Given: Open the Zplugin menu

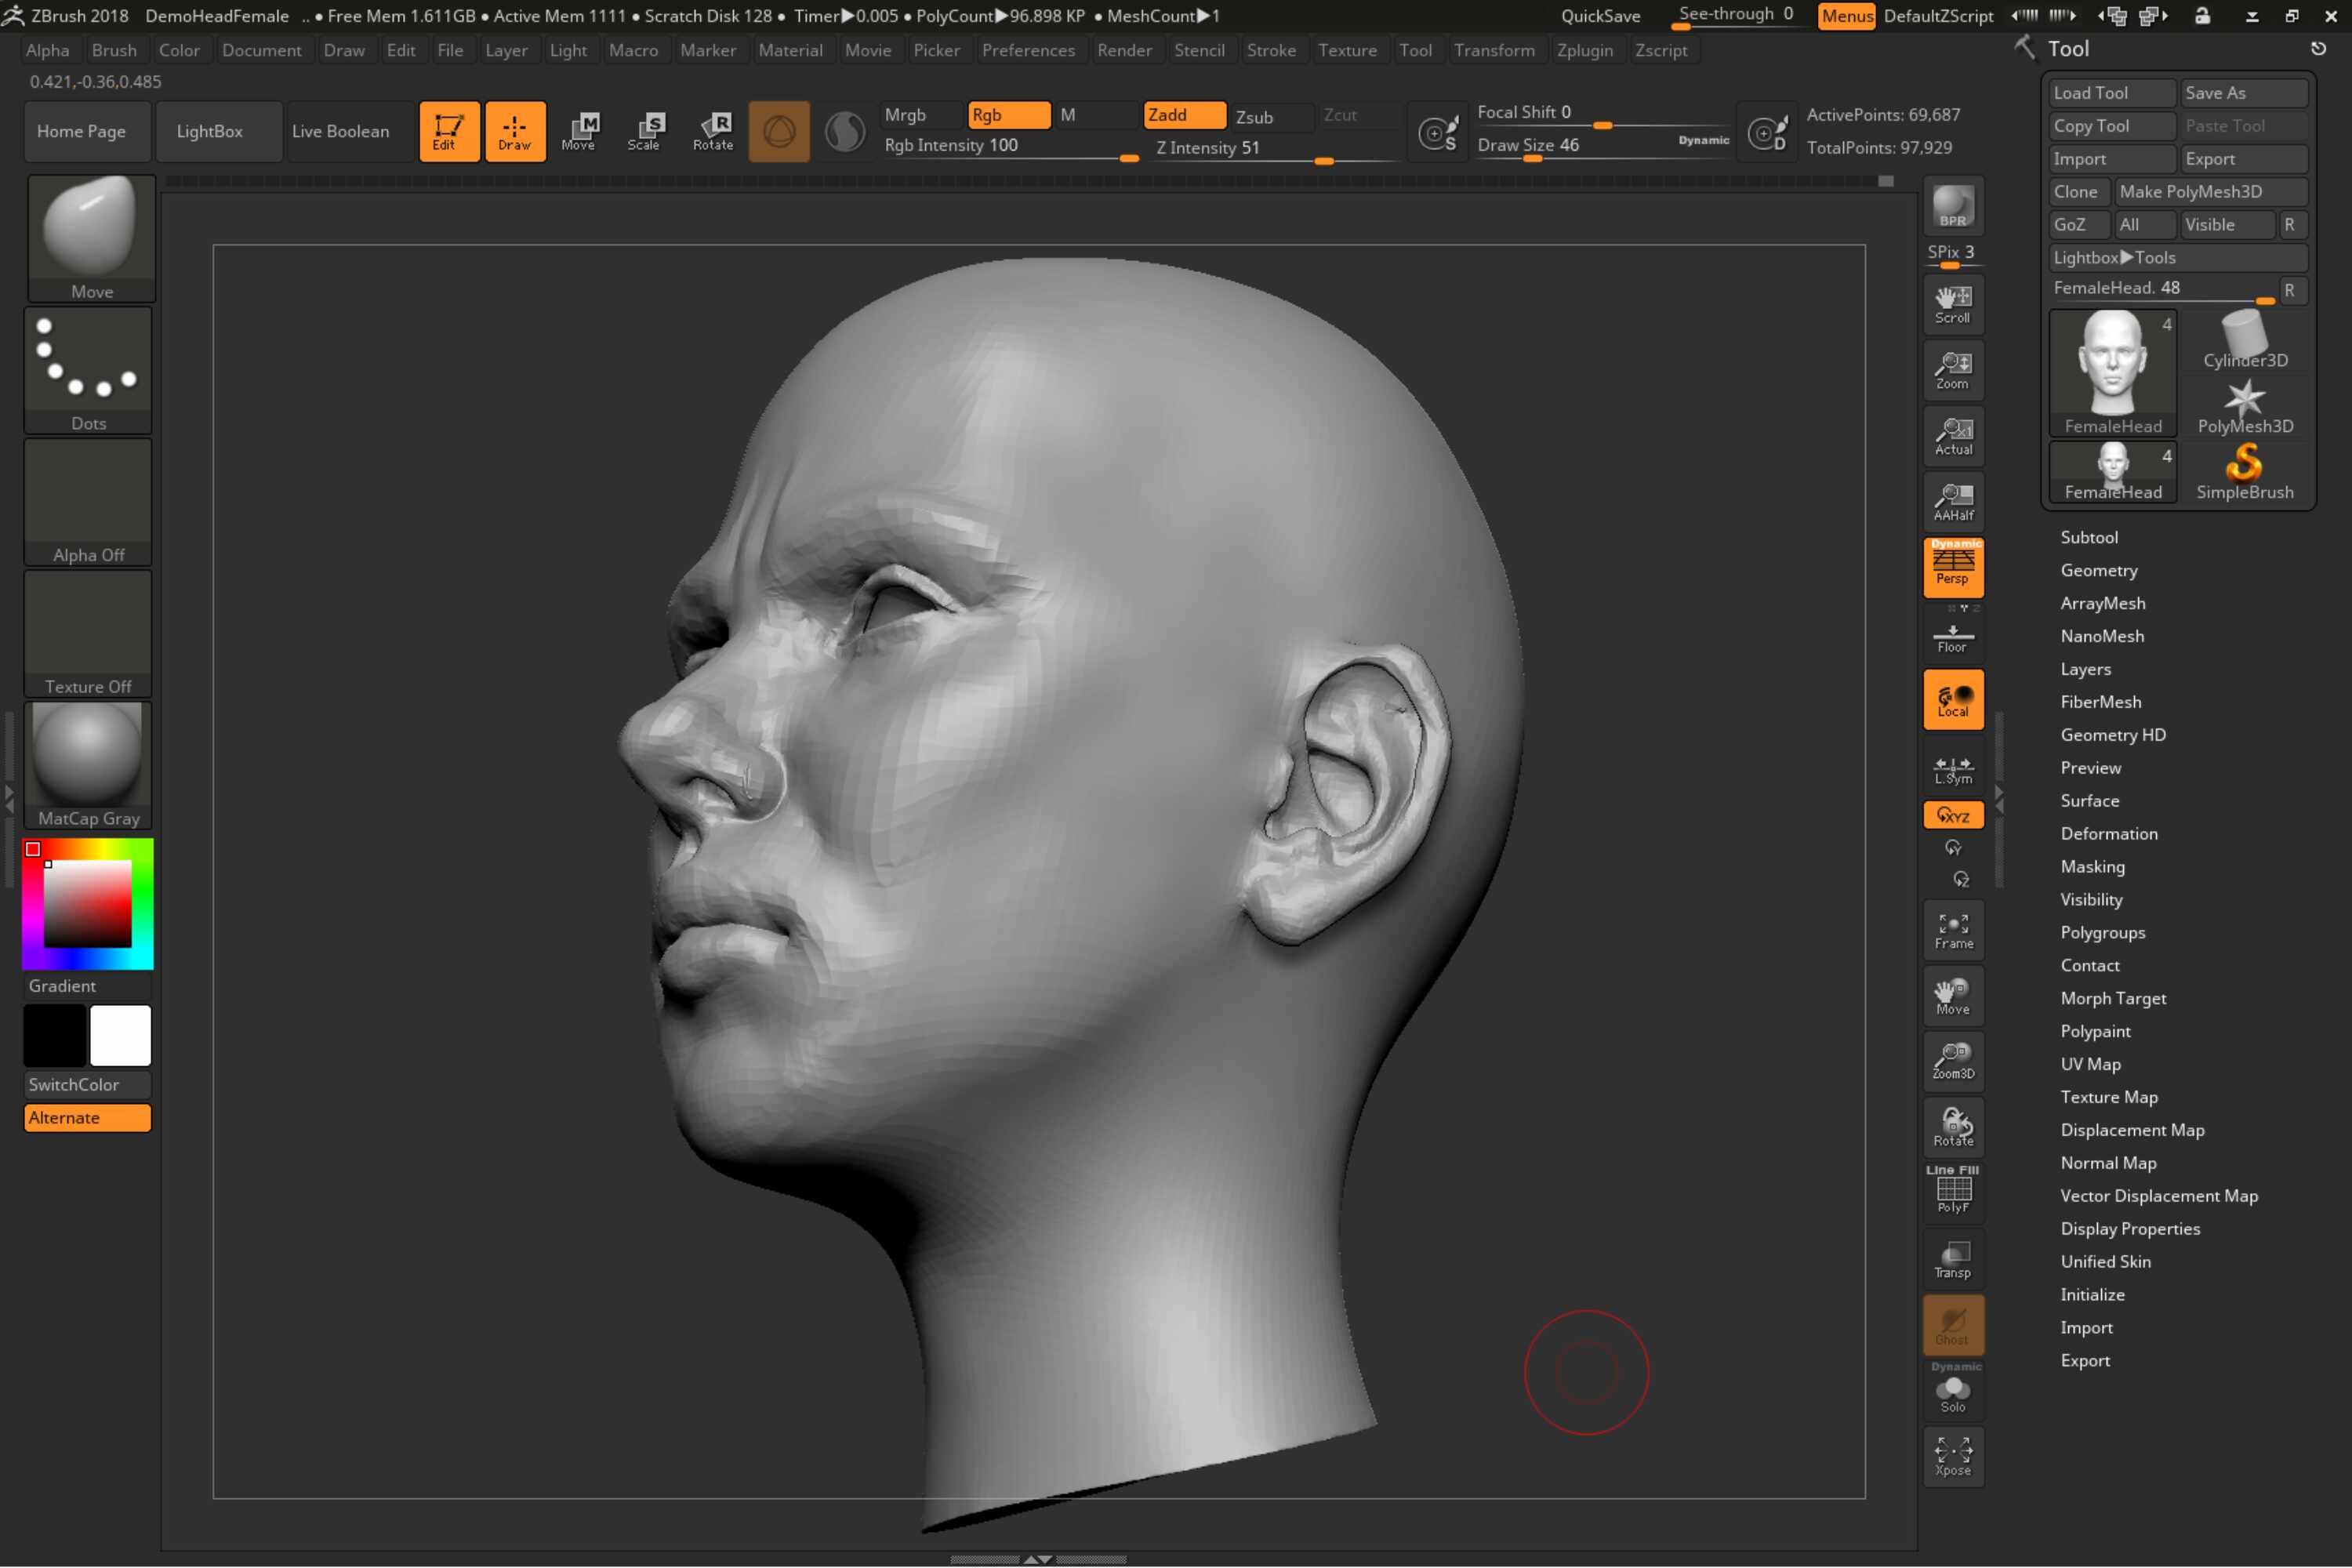Looking at the screenshot, I should click(1584, 50).
